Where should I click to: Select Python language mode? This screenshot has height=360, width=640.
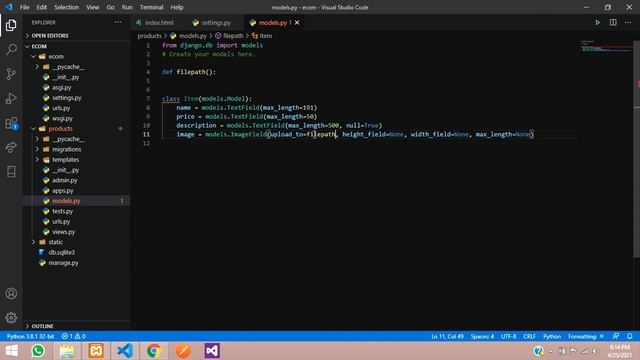point(552,336)
